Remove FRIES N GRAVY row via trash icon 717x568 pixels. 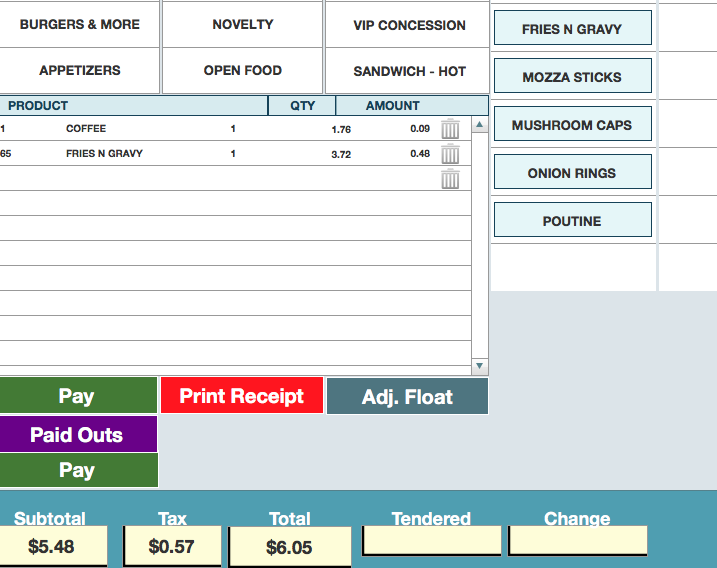click(x=450, y=154)
